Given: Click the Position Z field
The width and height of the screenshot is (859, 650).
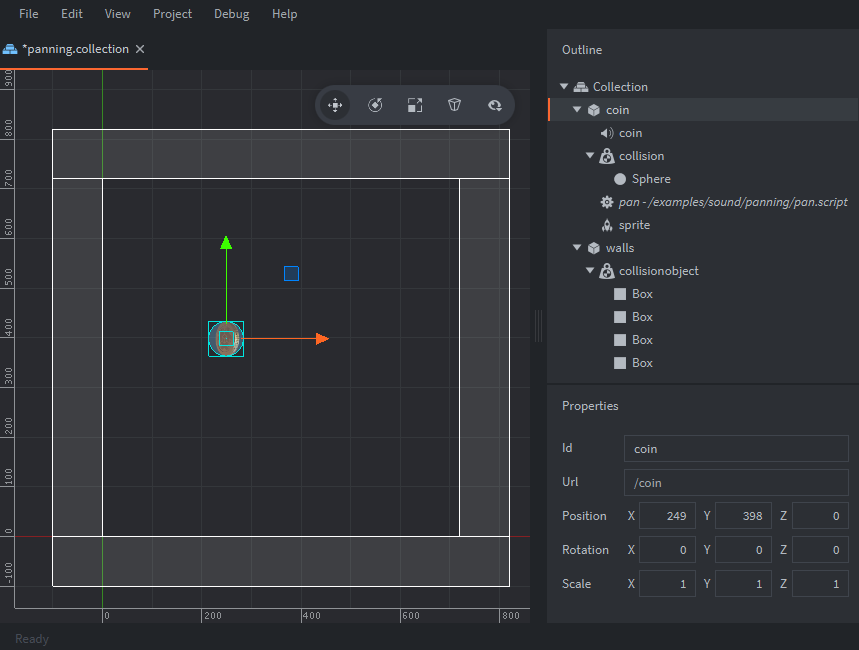Looking at the screenshot, I should 820,516.
